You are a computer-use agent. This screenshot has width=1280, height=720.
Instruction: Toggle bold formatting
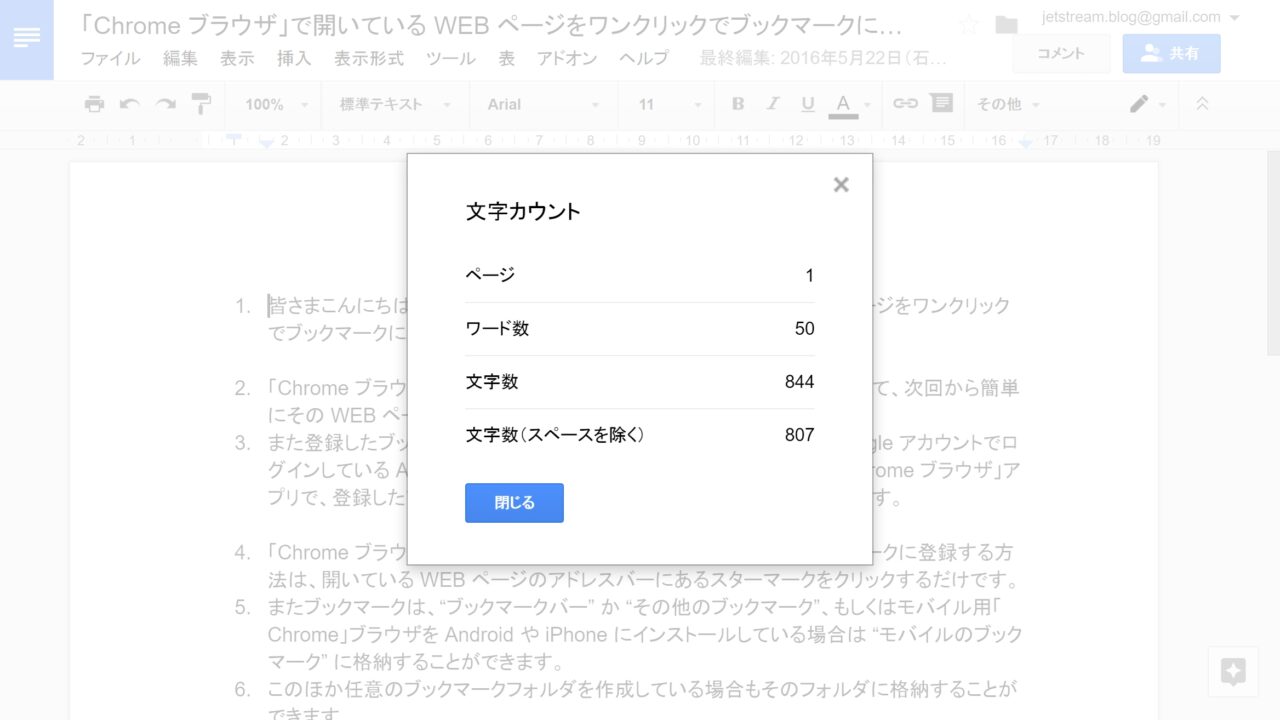738,104
